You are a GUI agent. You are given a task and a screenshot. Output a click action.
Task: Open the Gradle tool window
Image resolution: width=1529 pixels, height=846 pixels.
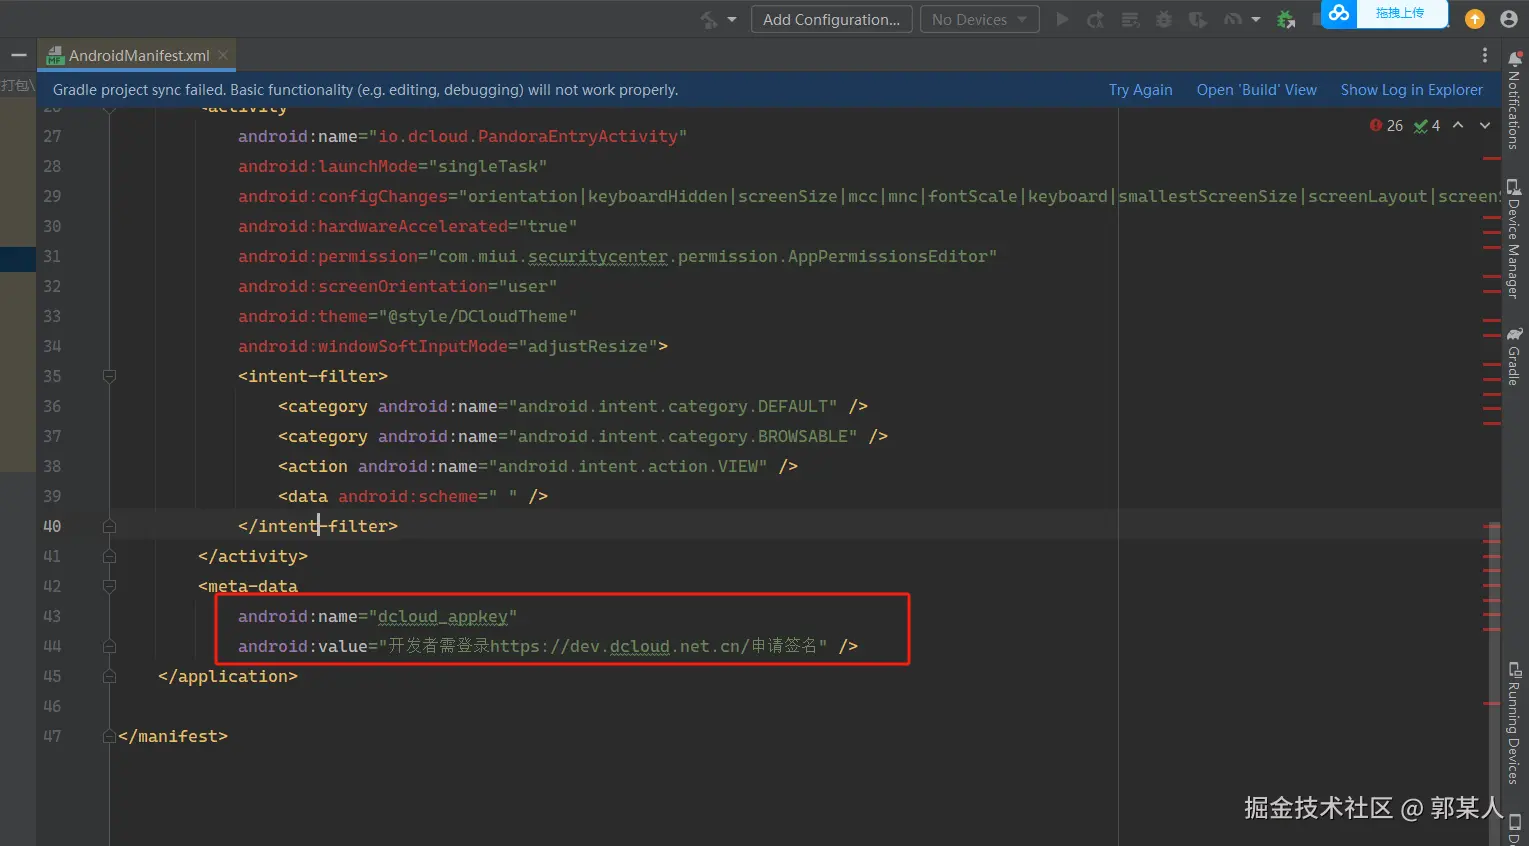coord(1514,356)
